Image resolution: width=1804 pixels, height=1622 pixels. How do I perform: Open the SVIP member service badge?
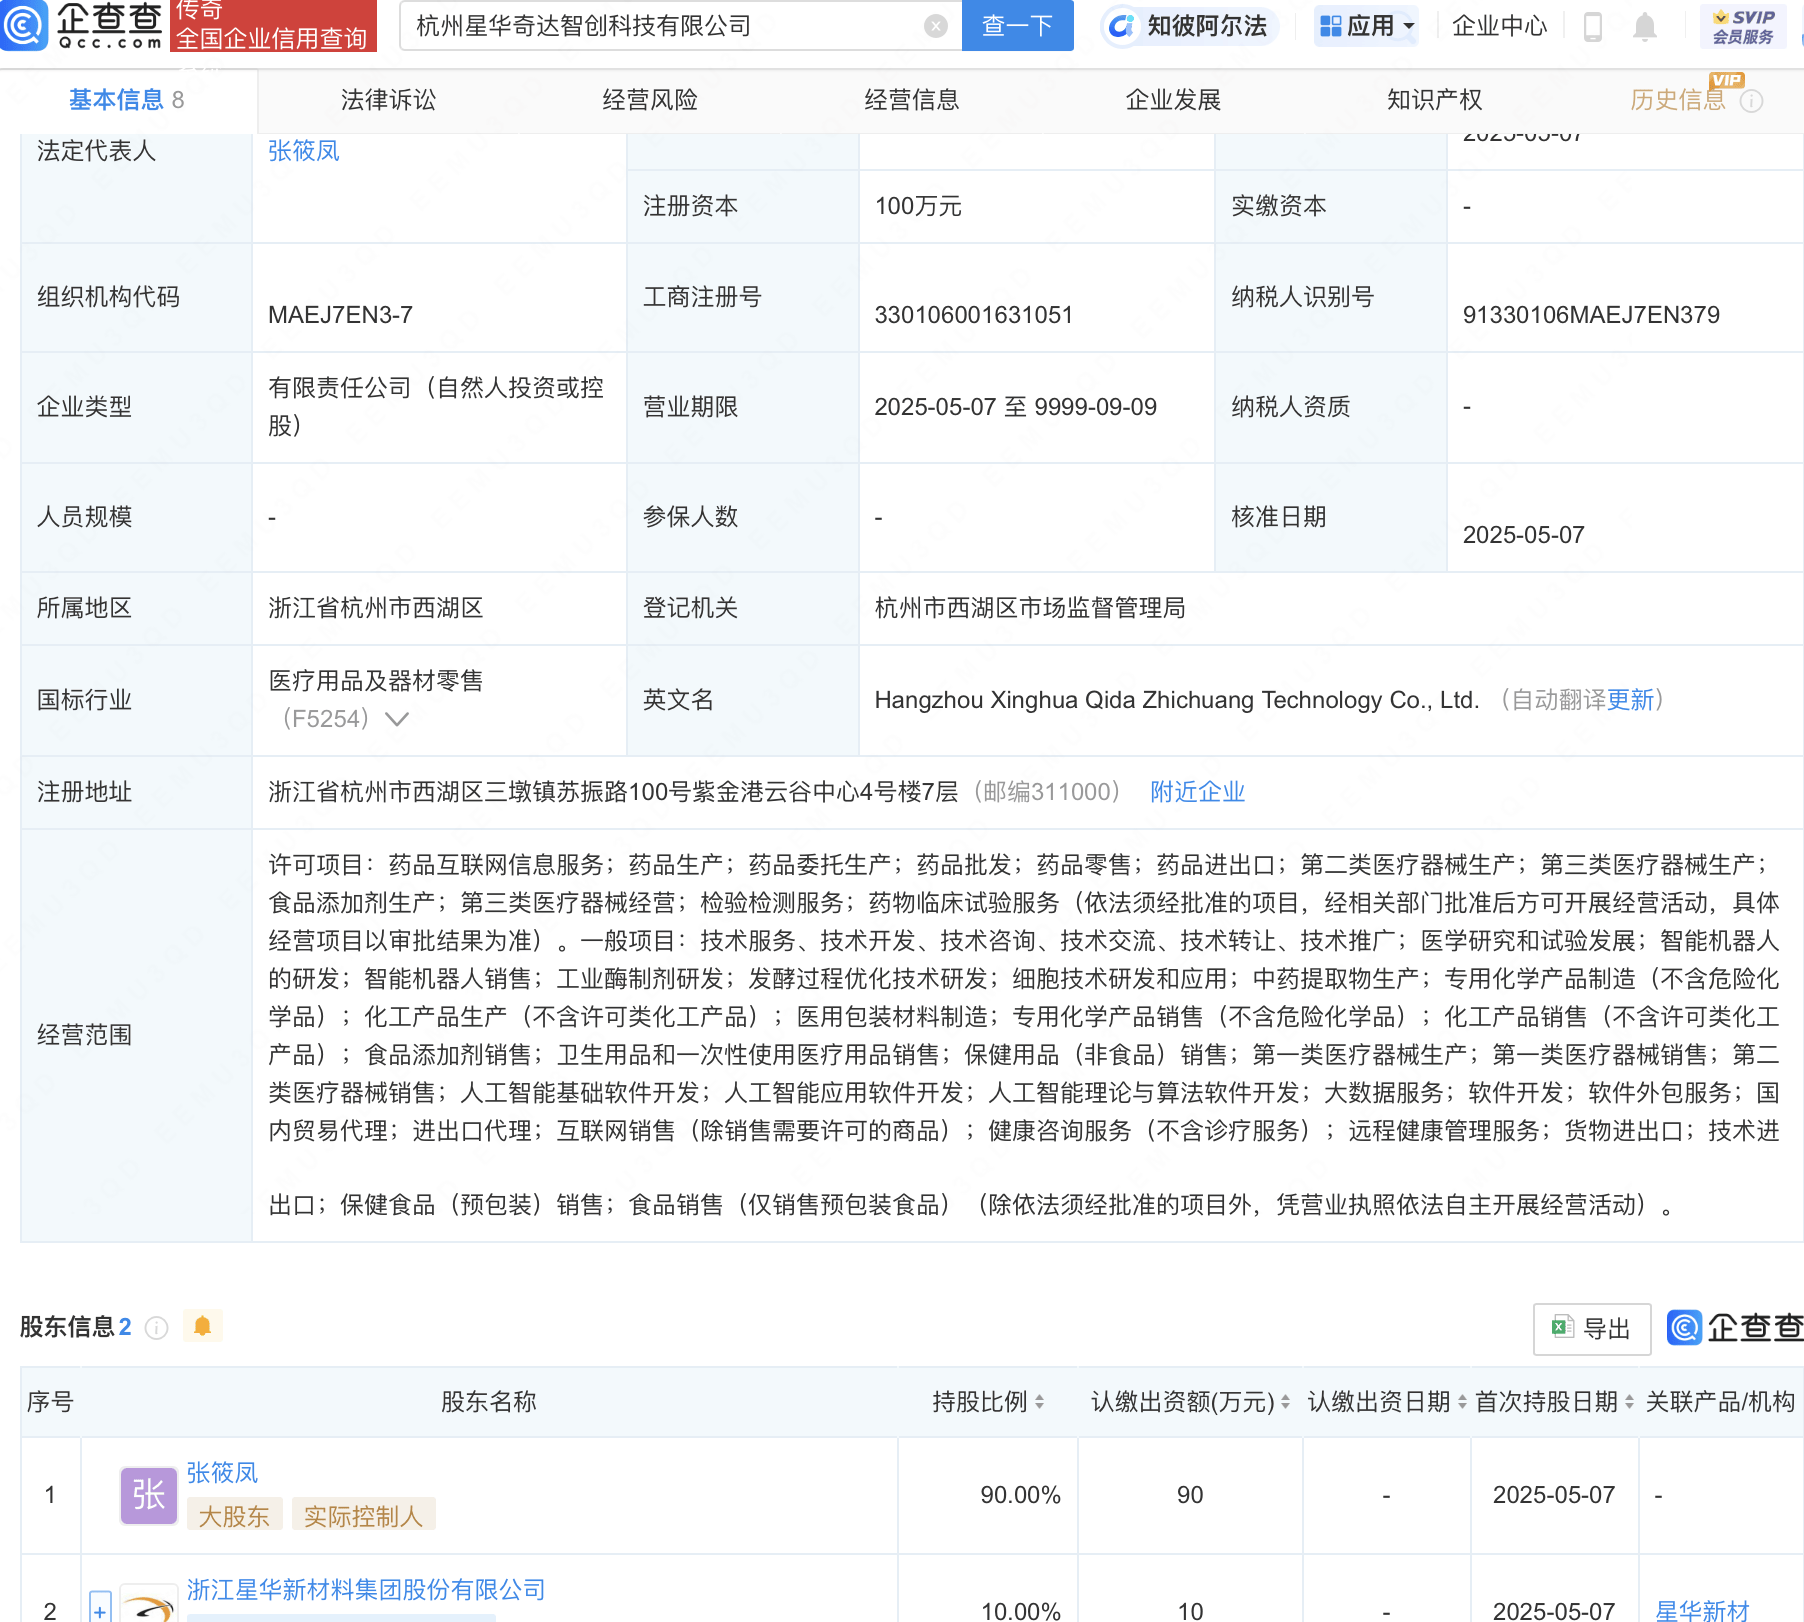[1743, 26]
